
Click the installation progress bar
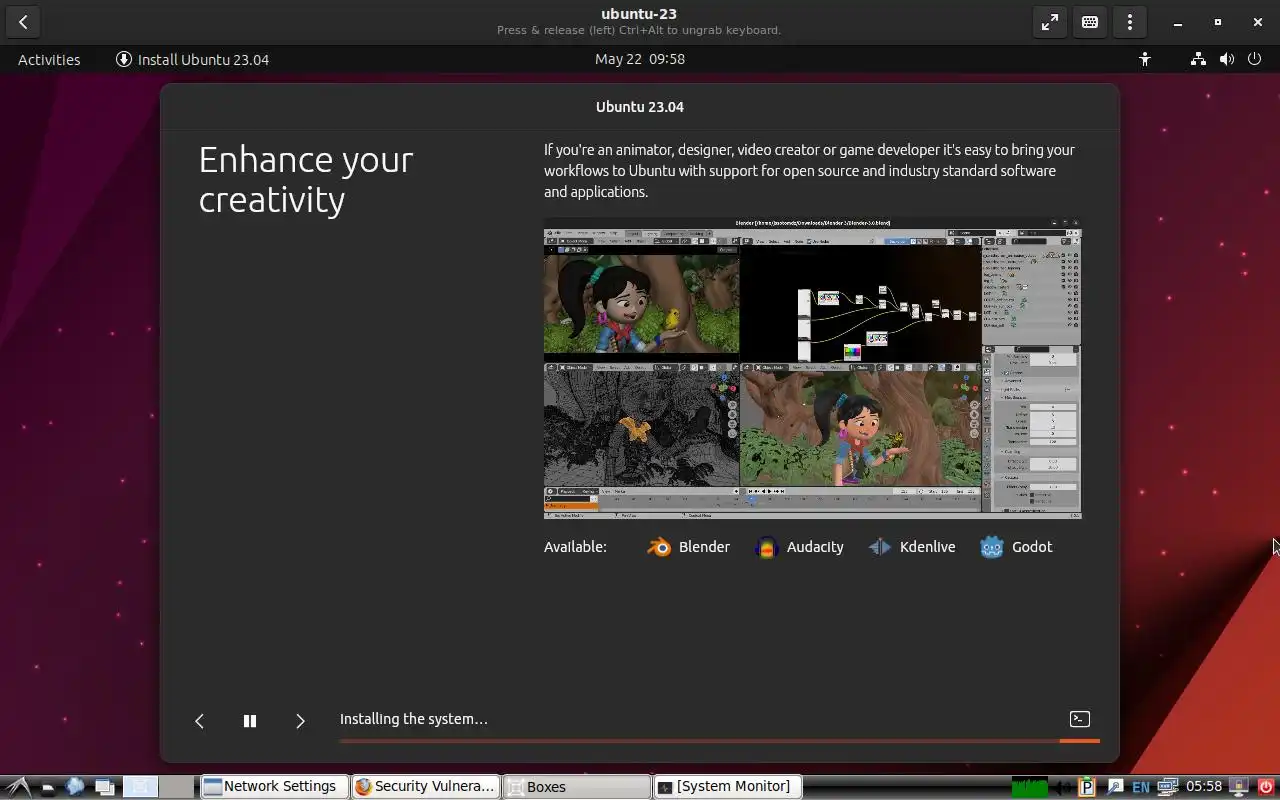719,741
